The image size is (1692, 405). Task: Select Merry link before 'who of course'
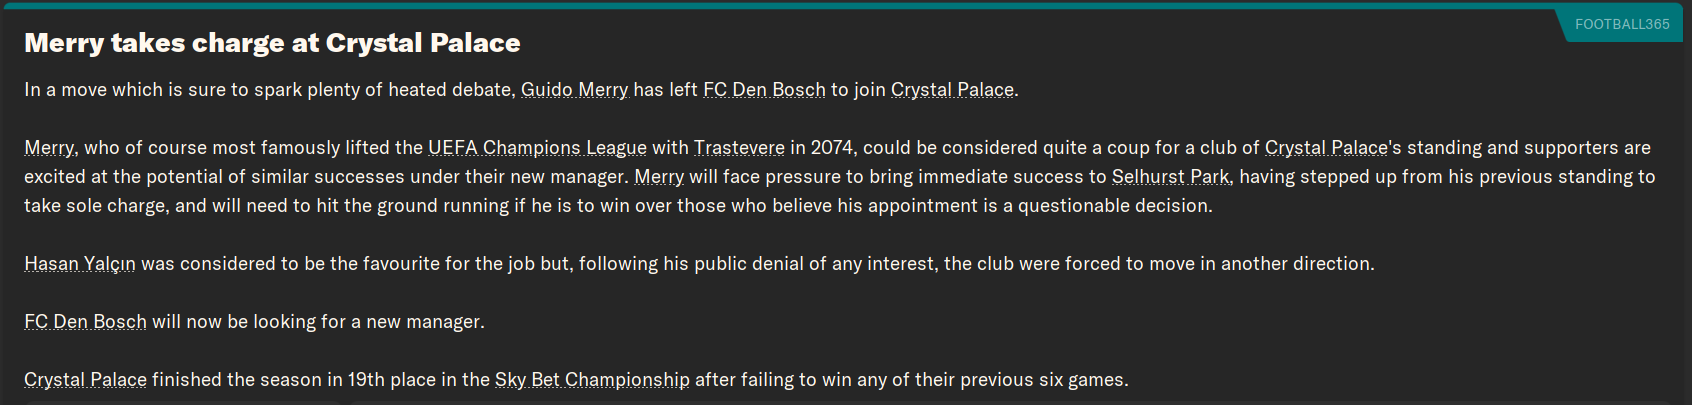[x=49, y=148]
